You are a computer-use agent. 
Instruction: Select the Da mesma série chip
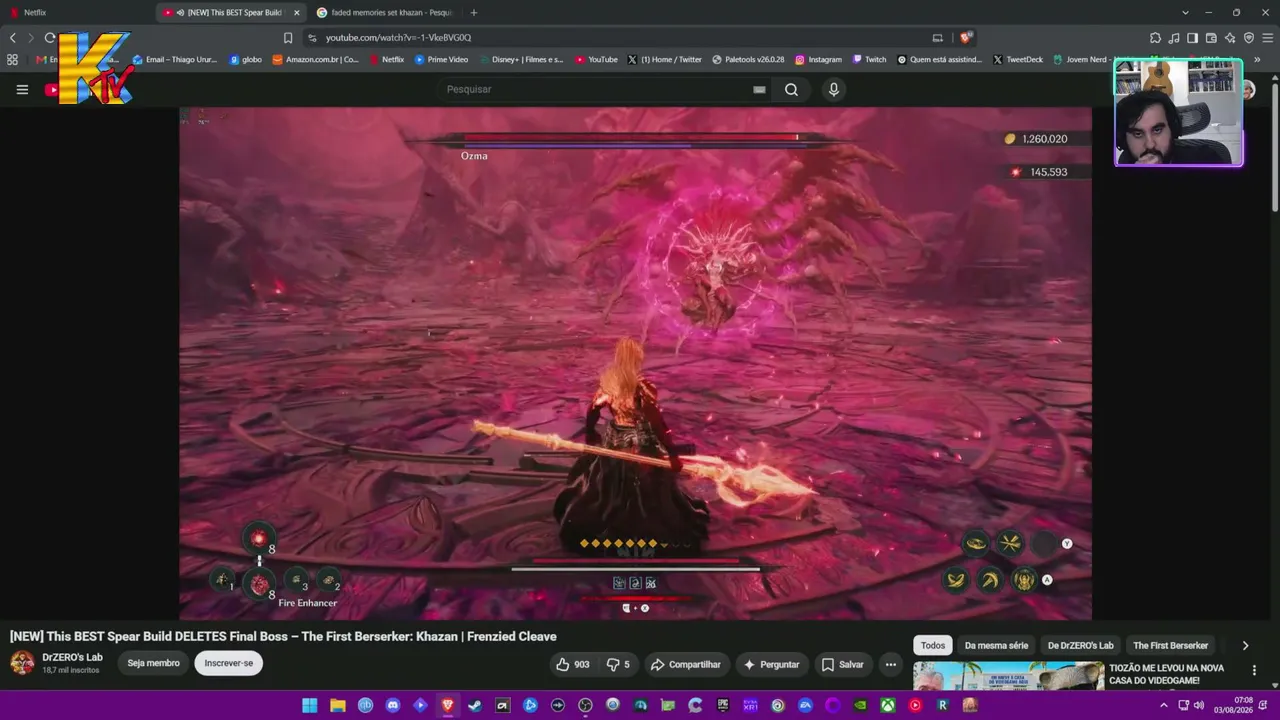click(x=996, y=646)
